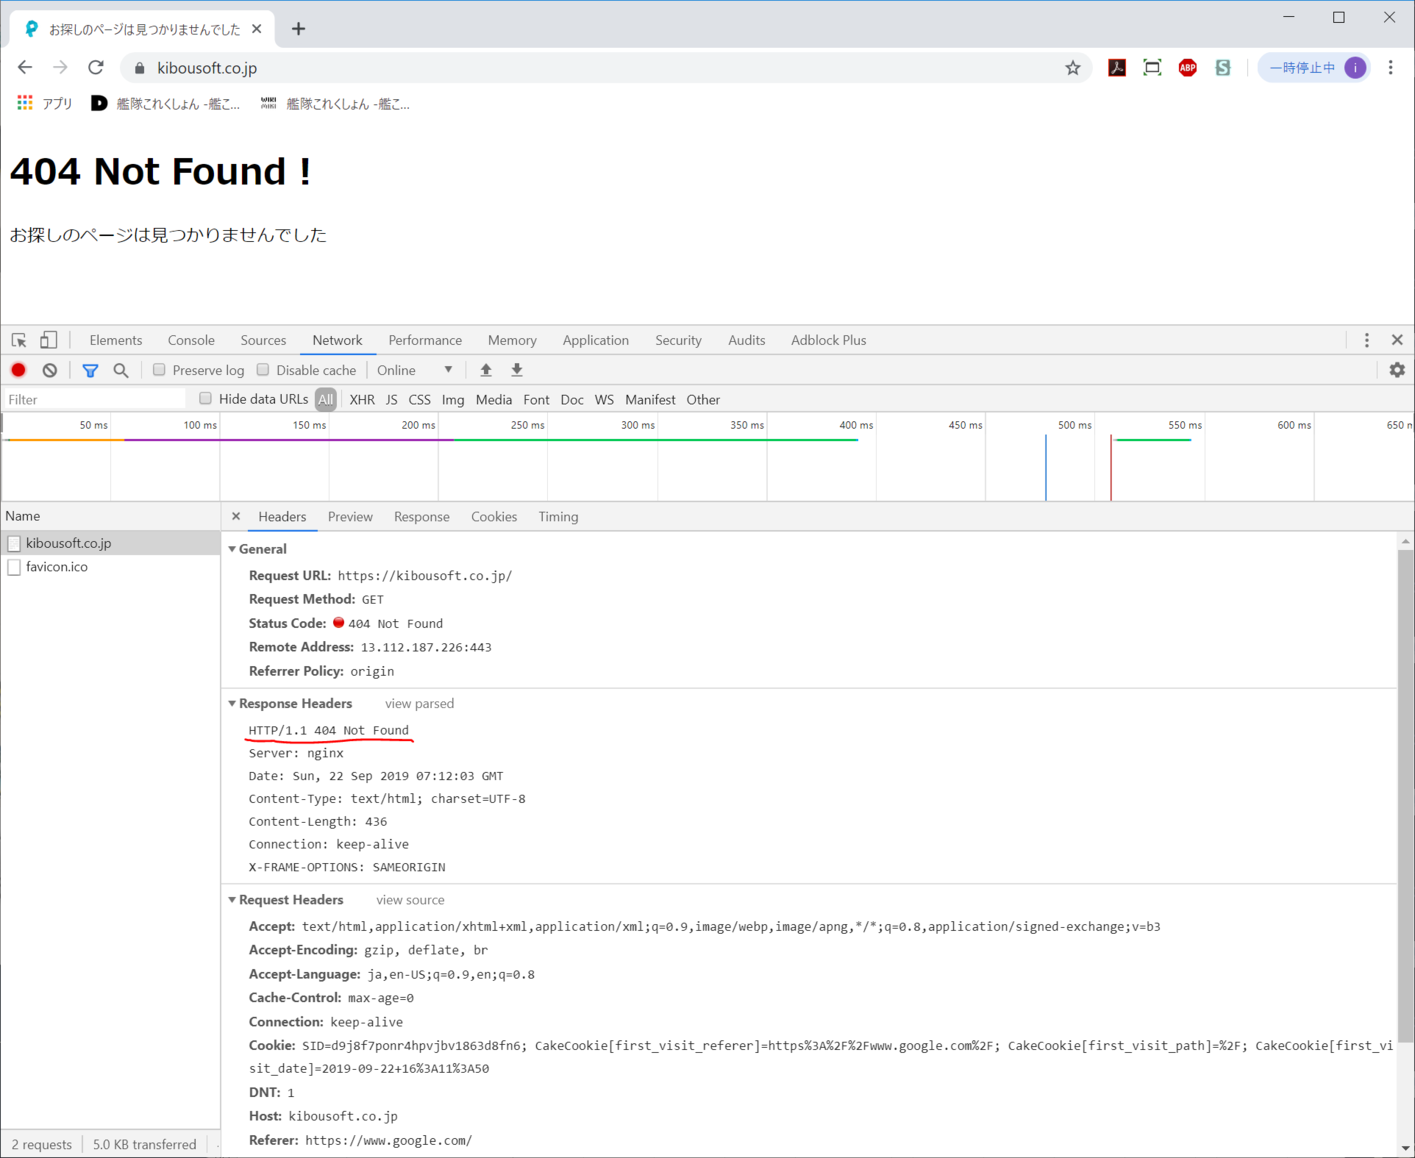The width and height of the screenshot is (1415, 1158).
Task: Switch to the Console tab
Action: point(191,340)
